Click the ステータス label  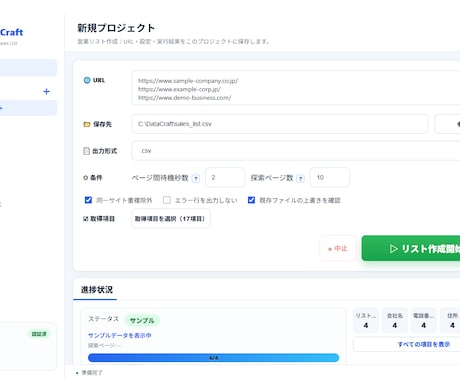coord(104,319)
